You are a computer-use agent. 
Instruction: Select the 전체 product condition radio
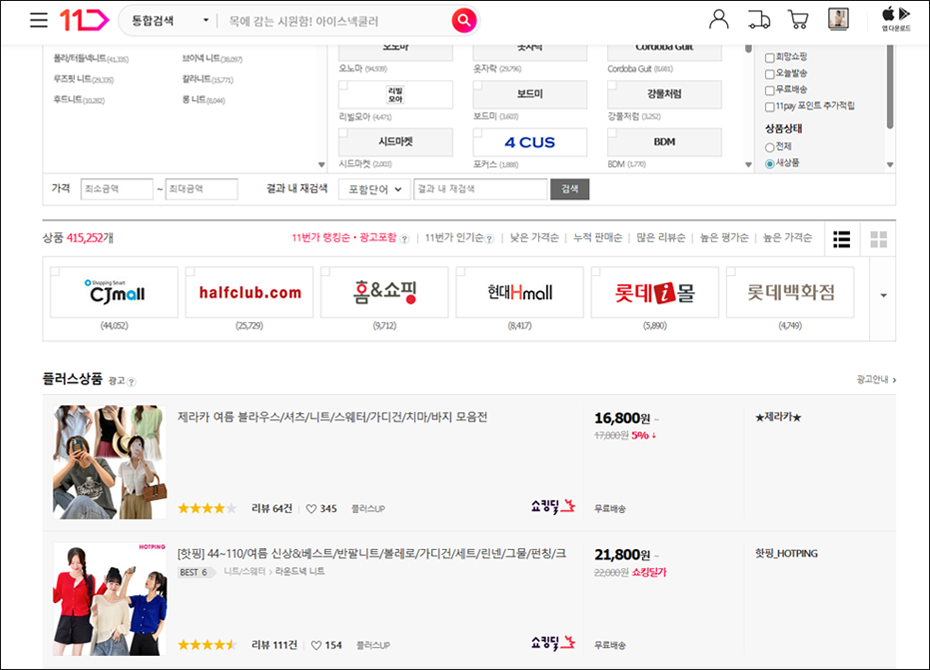click(x=770, y=148)
